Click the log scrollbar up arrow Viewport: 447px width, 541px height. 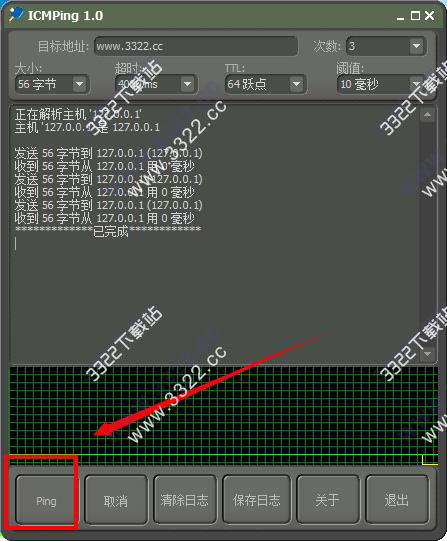[428, 115]
